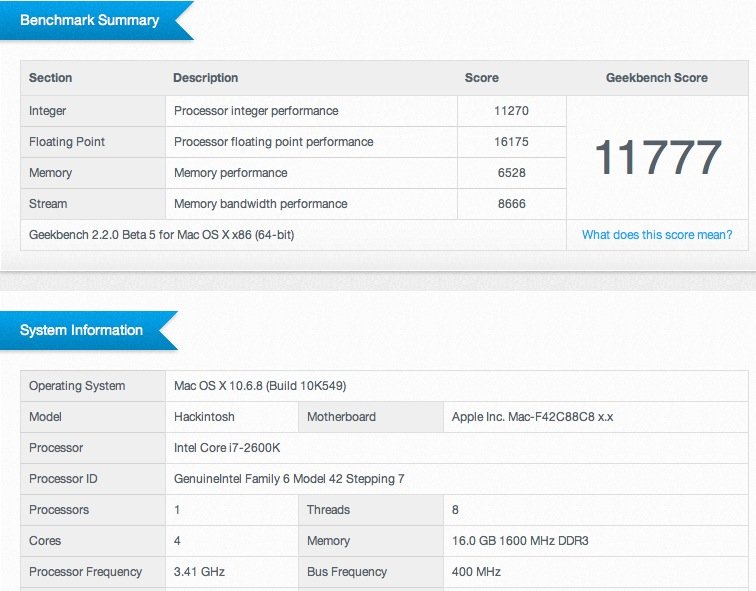The image size is (756, 591).
Task: Click the '3.41 GHz' frequency value
Action: pyautogui.click(x=199, y=572)
